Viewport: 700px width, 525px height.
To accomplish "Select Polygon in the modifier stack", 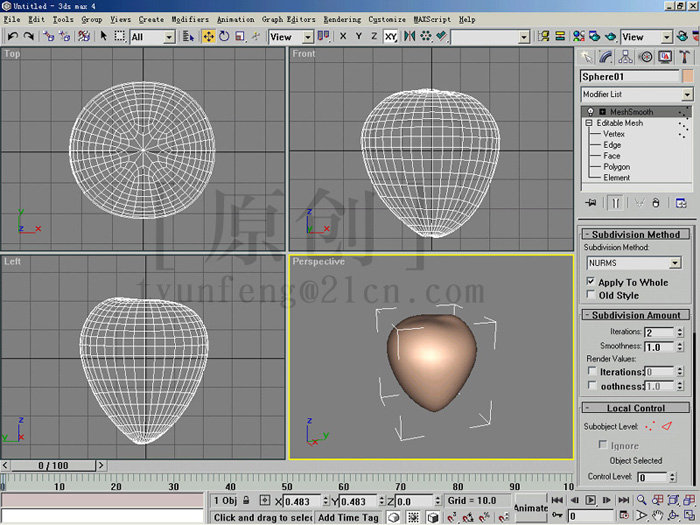I will [617, 167].
